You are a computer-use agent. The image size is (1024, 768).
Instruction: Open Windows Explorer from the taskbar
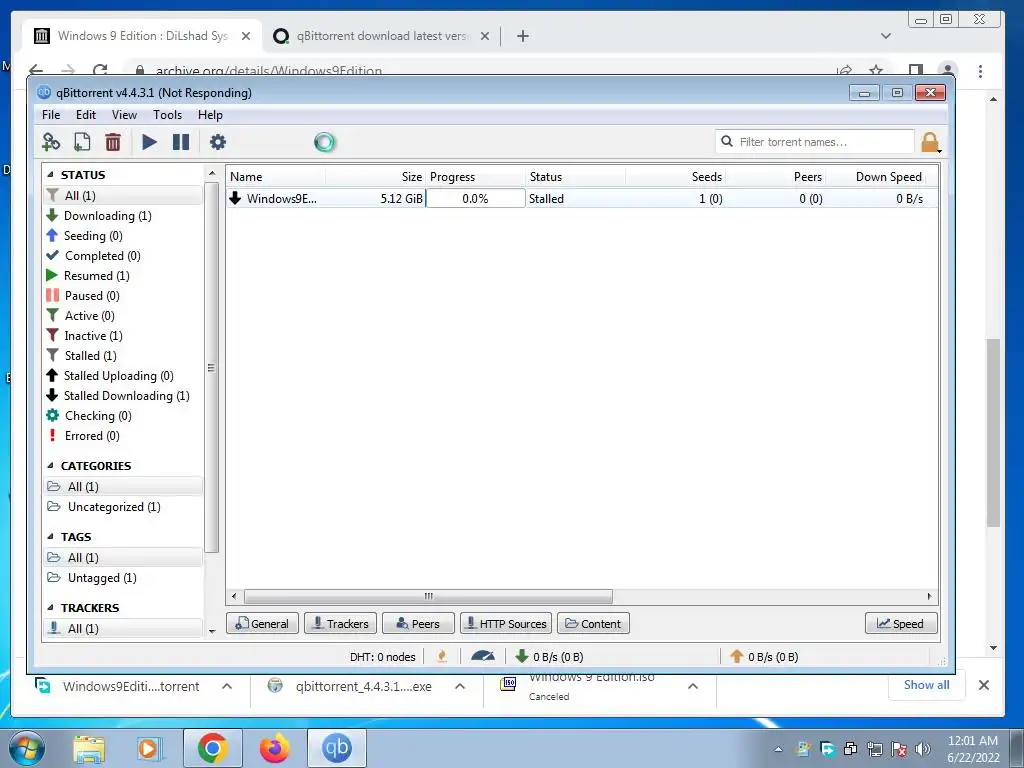click(89, 748)
